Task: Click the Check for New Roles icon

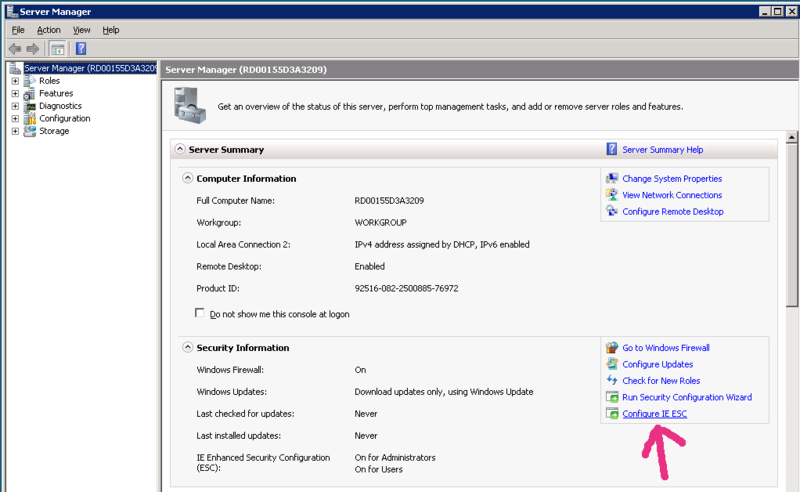Action: [x=612, y=380]
